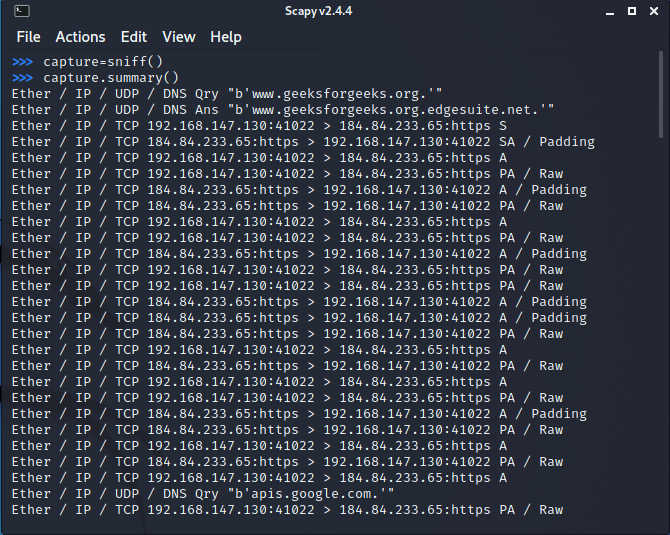Image resolution: width=670 pixels, height=535 pixels.
Task: Click the vertical scrollbar thumb
Action: click(x=662, y=100)
